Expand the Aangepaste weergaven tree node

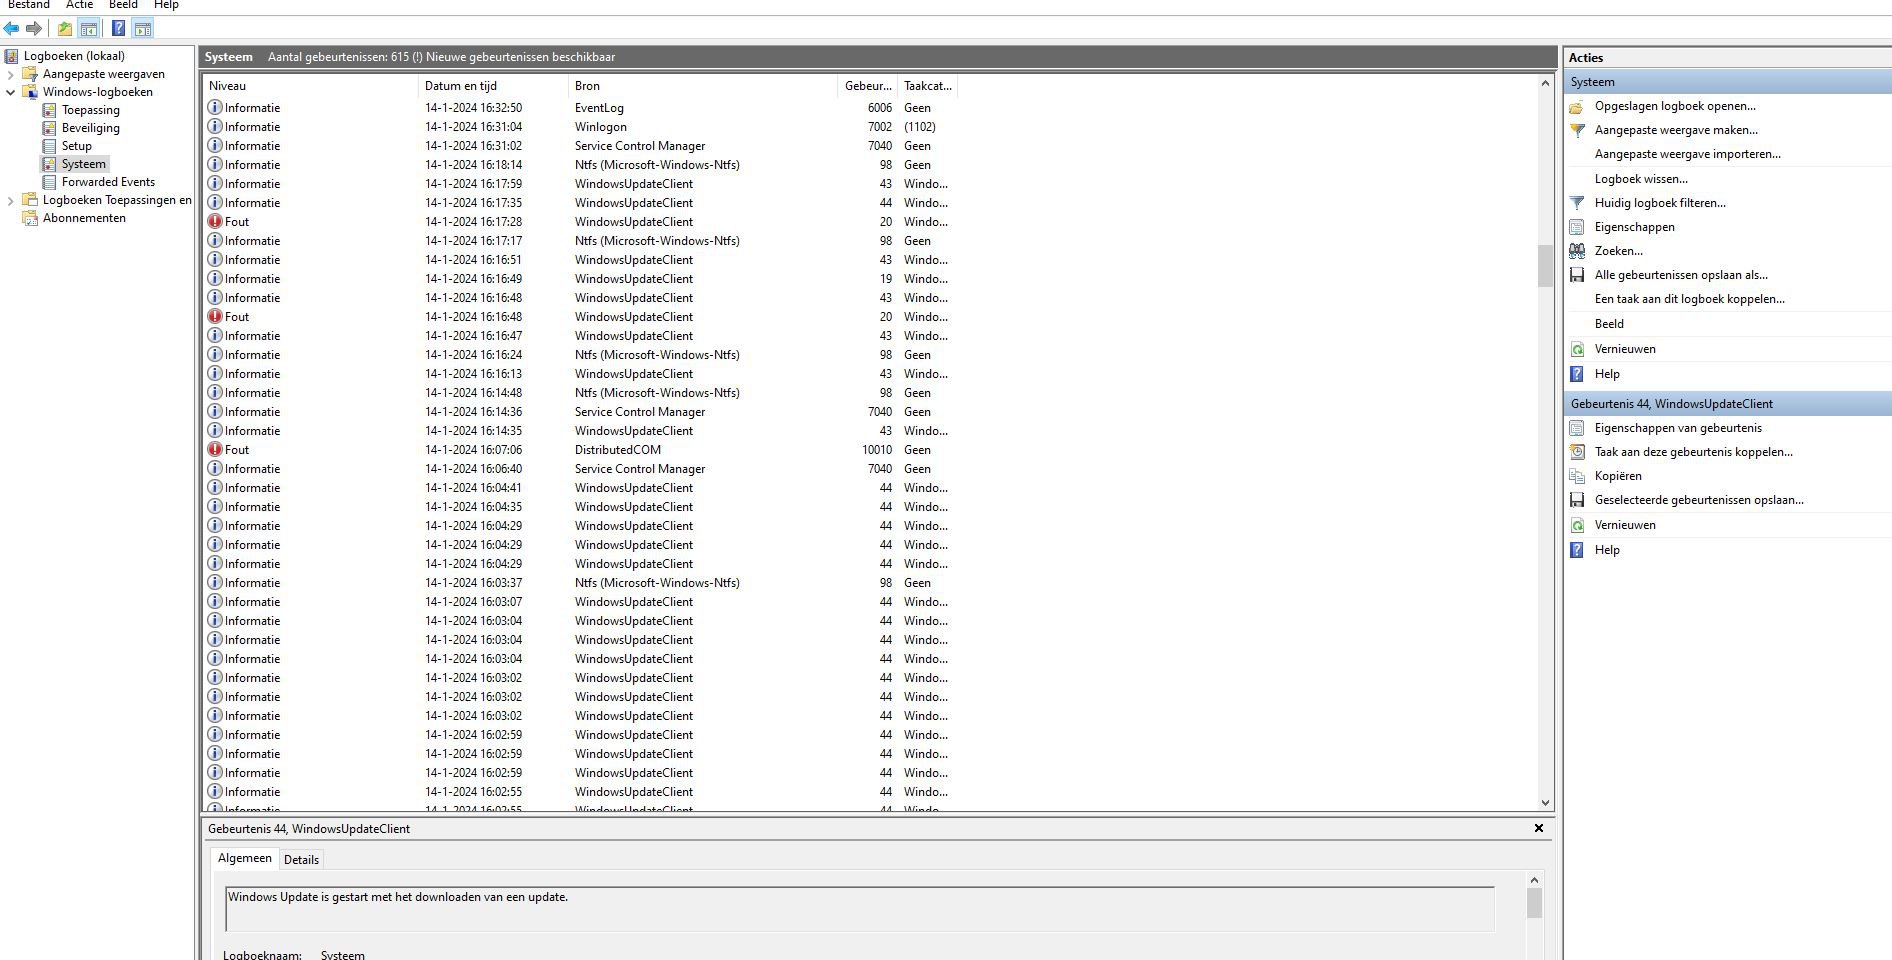tap(10, 74)
